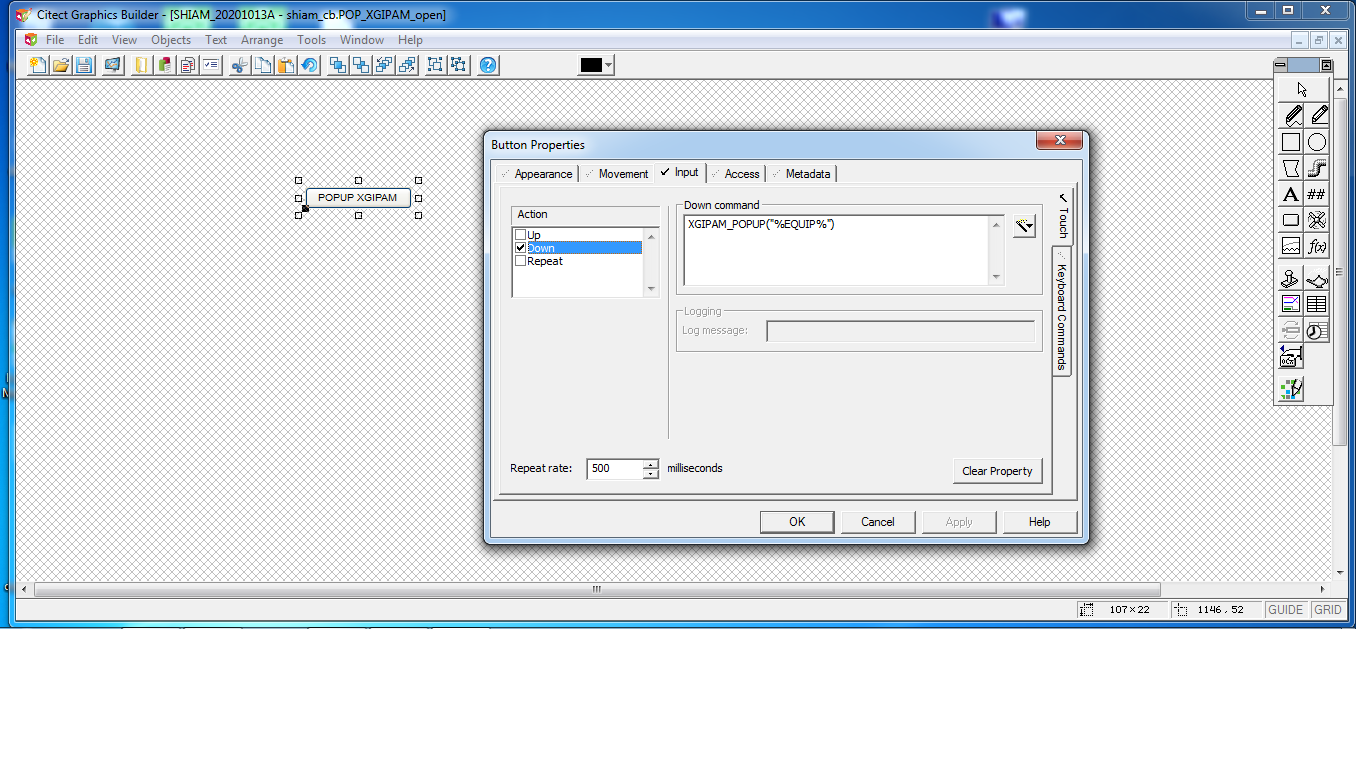This screenshot has width=1356, height=768.
Task: Toggle GRID in the status bar
Action: 1328,610
